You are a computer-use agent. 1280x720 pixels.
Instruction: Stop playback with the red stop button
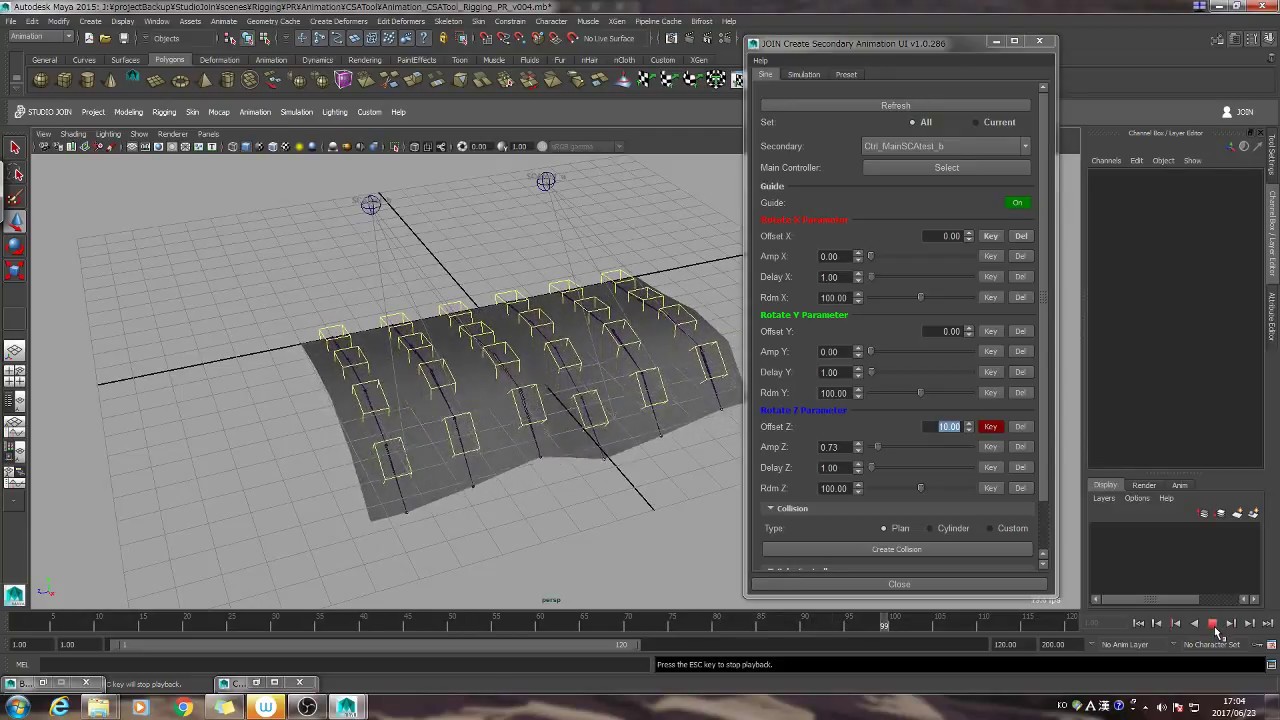coord(1212,623)
